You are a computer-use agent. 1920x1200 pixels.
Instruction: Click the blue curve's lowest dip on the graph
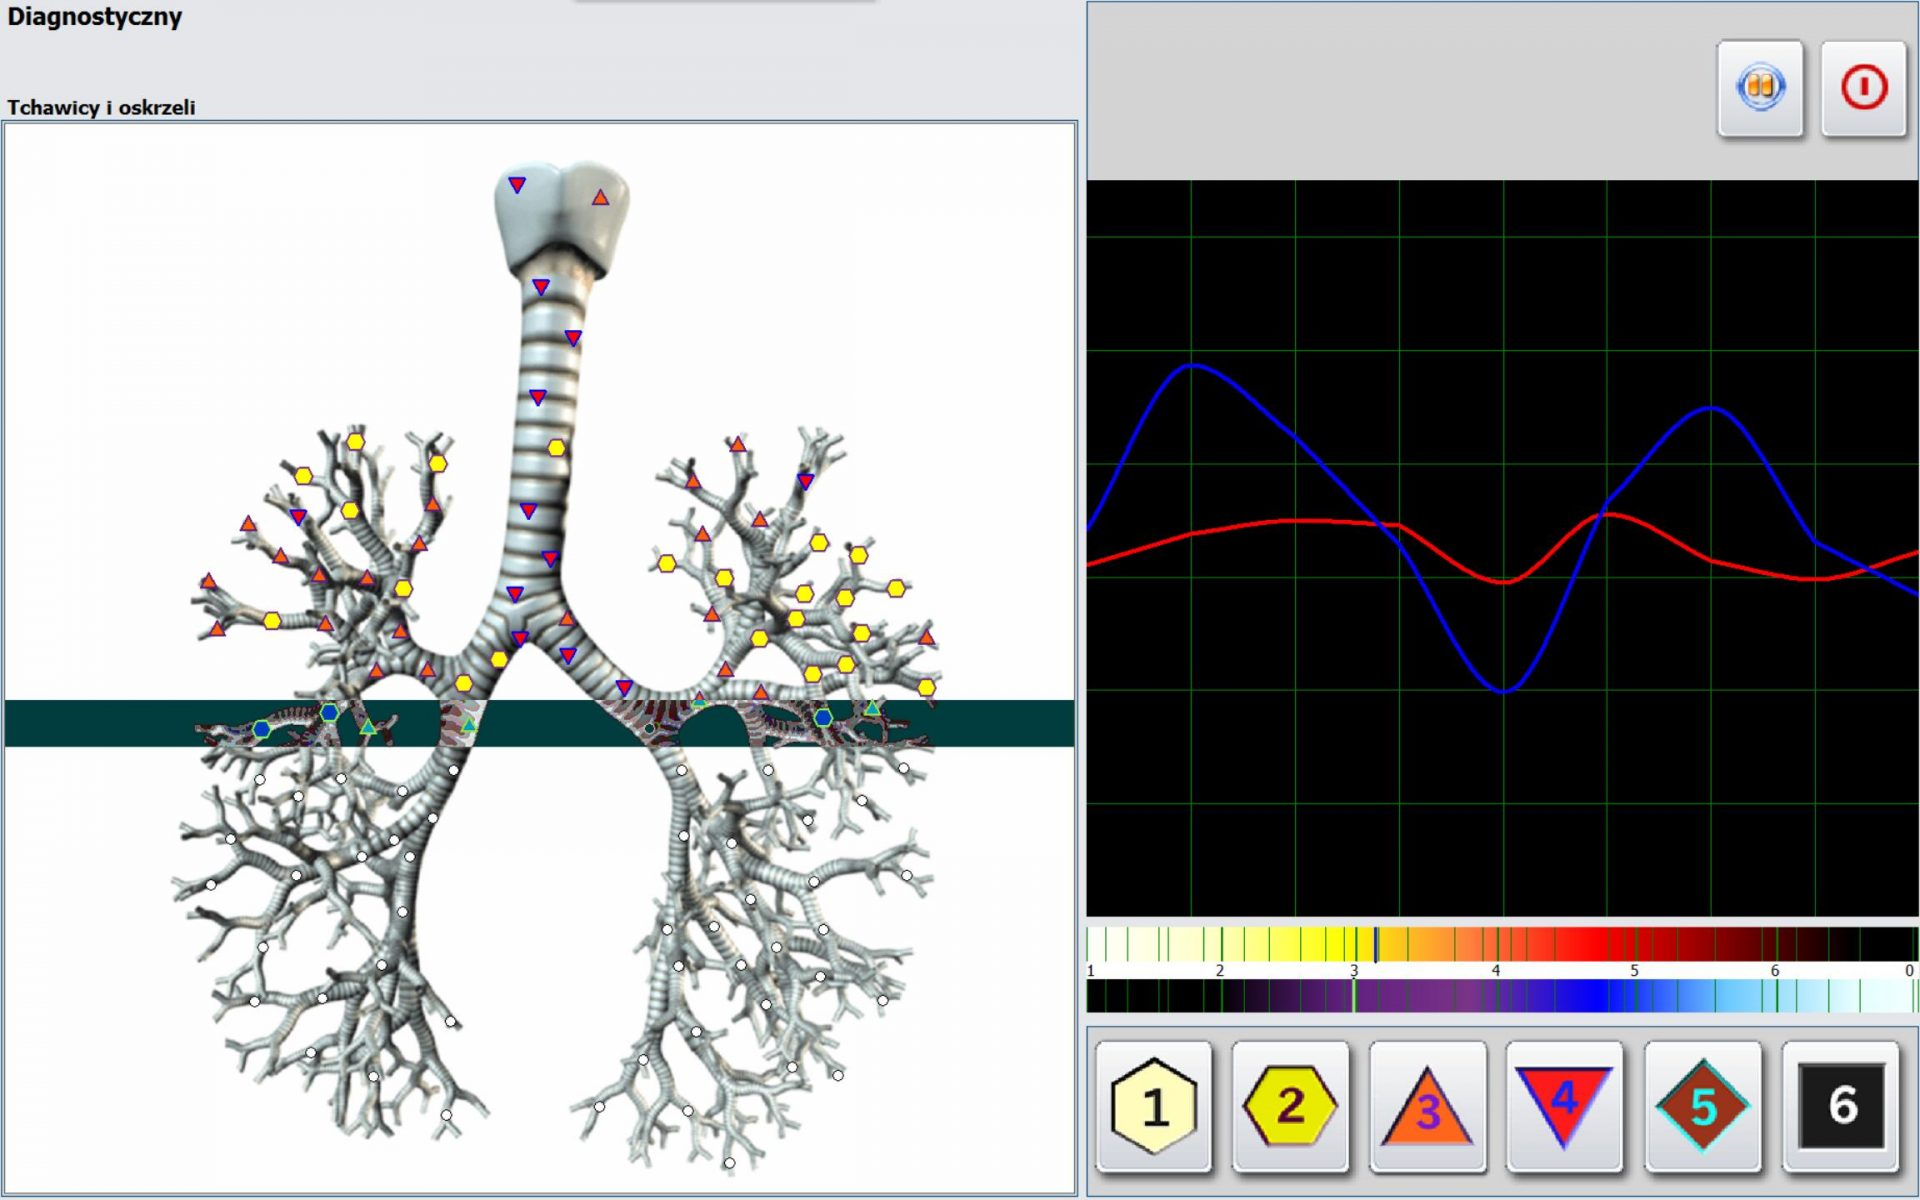(x=1503, y=690)
